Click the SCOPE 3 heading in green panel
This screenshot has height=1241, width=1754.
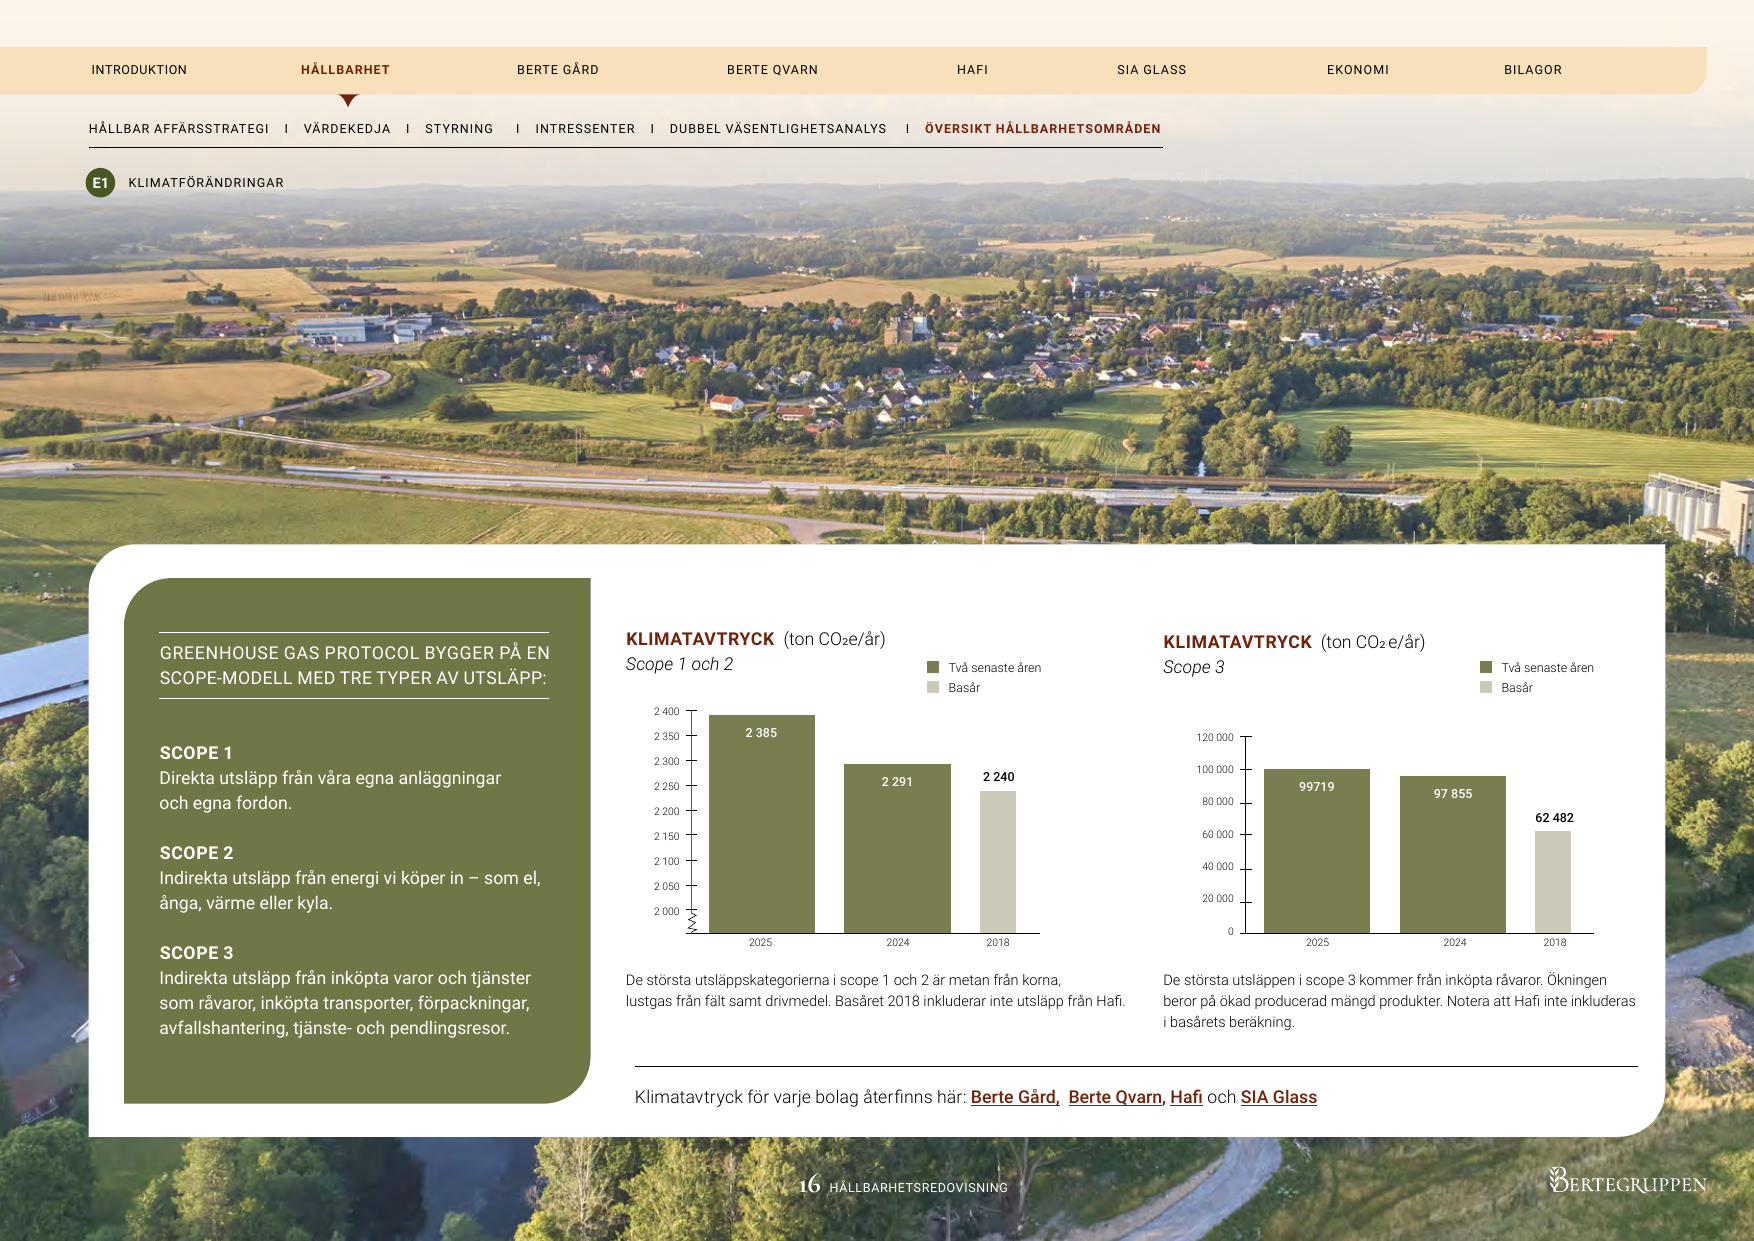pos(196,953)
